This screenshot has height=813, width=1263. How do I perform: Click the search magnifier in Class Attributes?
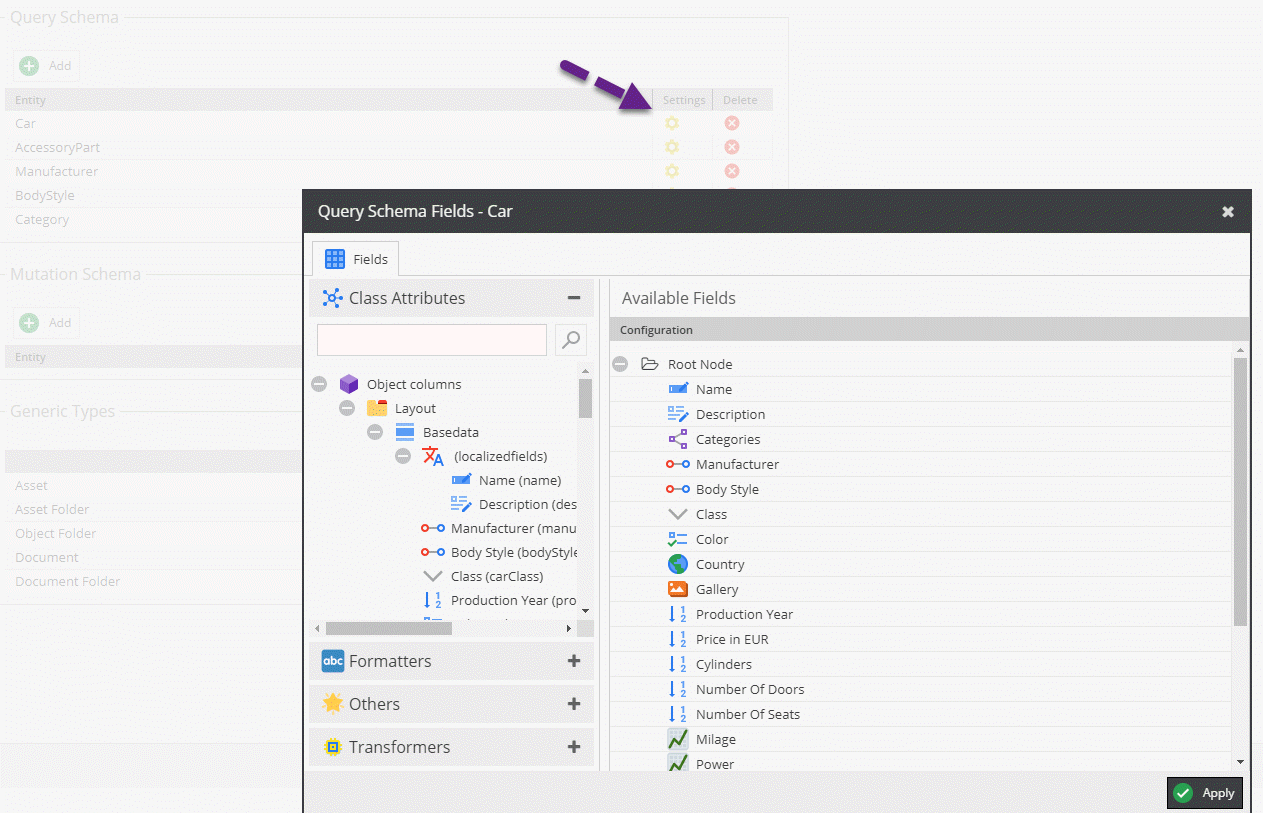[x=571, y=340]
